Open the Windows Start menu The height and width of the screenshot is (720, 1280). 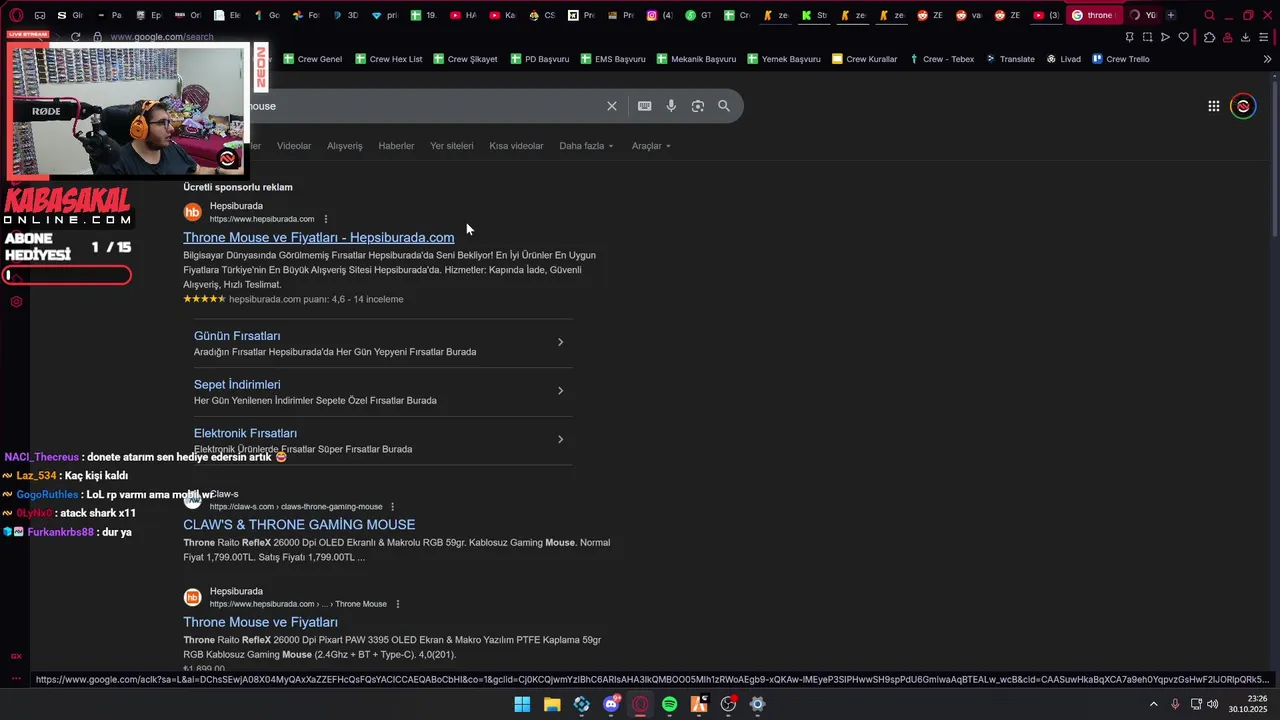click(522, 704)
